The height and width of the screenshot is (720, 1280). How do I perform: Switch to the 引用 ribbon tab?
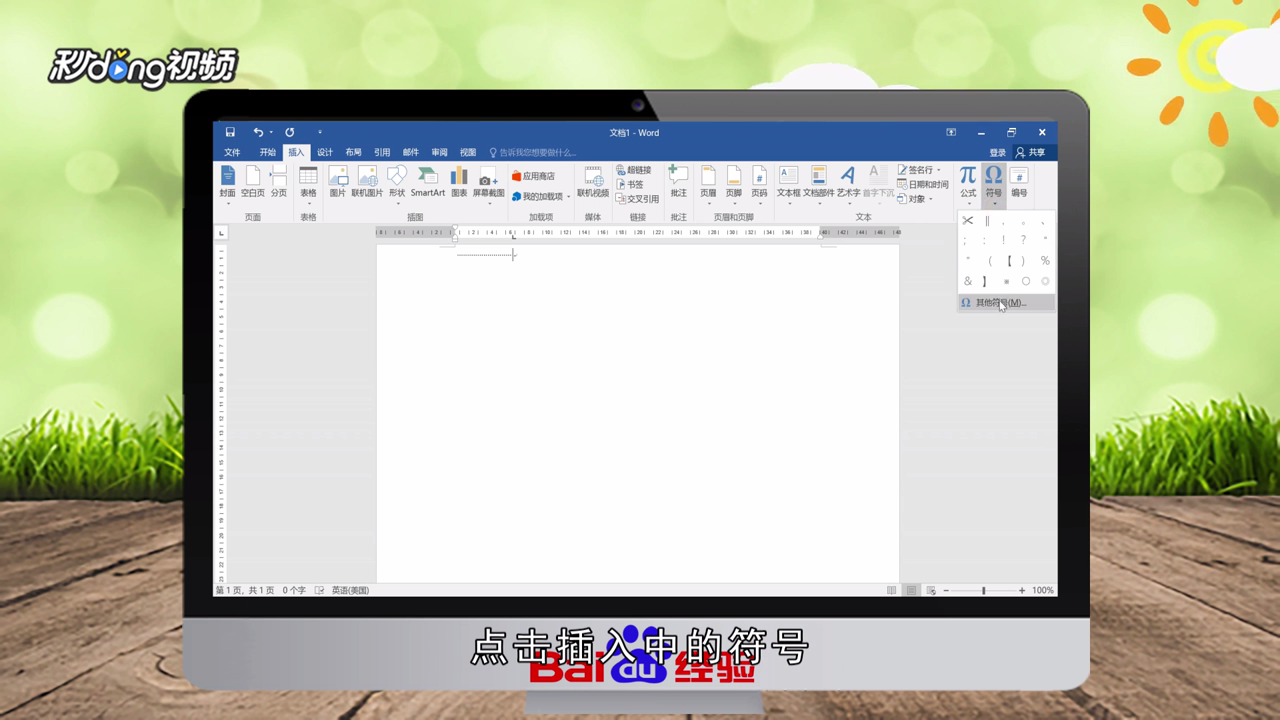(x=382, y=152)
